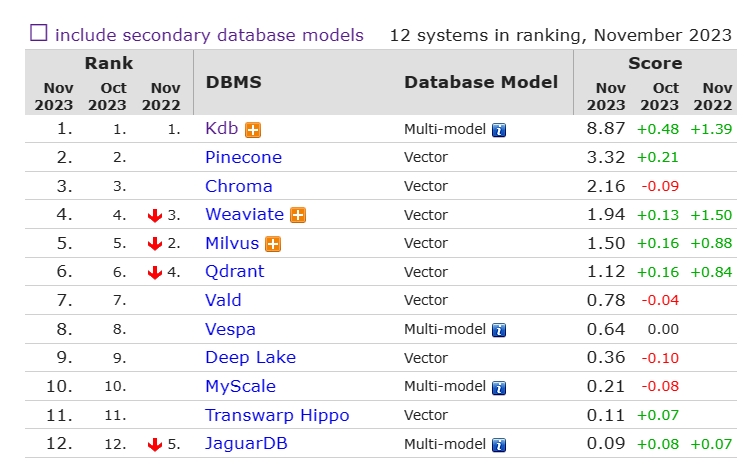Click the red down arrow in Qdrant row

point(155,272)
